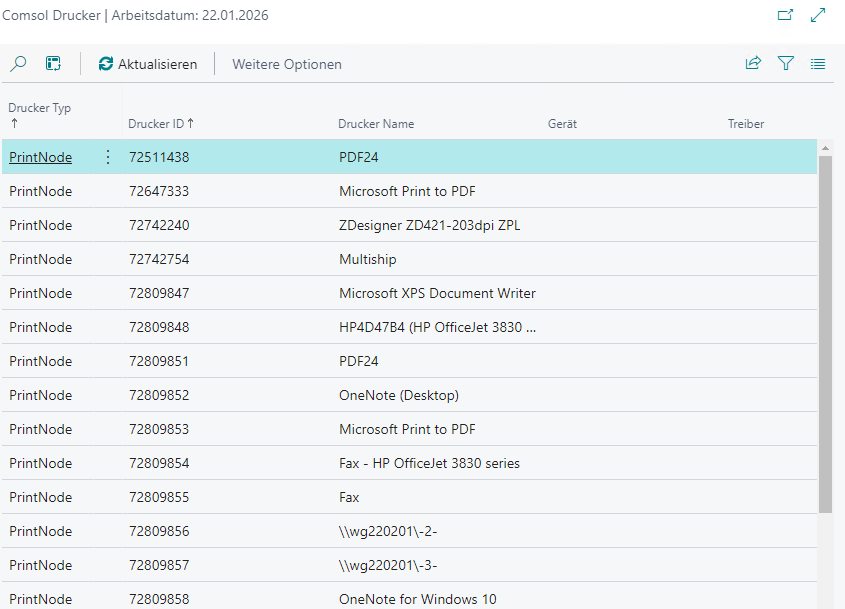Screen dimensions: 845x609
Task: Select Drucker ID 72809856 cell
Action: tap(159, 530)
